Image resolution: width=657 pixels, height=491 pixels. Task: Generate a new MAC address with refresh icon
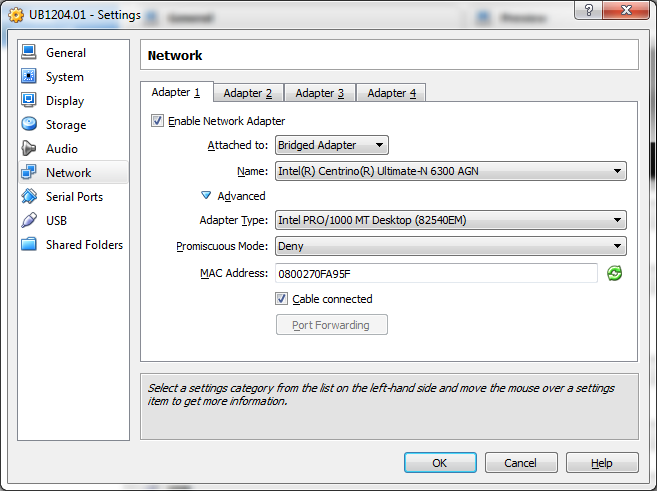(x=615, y=273)
